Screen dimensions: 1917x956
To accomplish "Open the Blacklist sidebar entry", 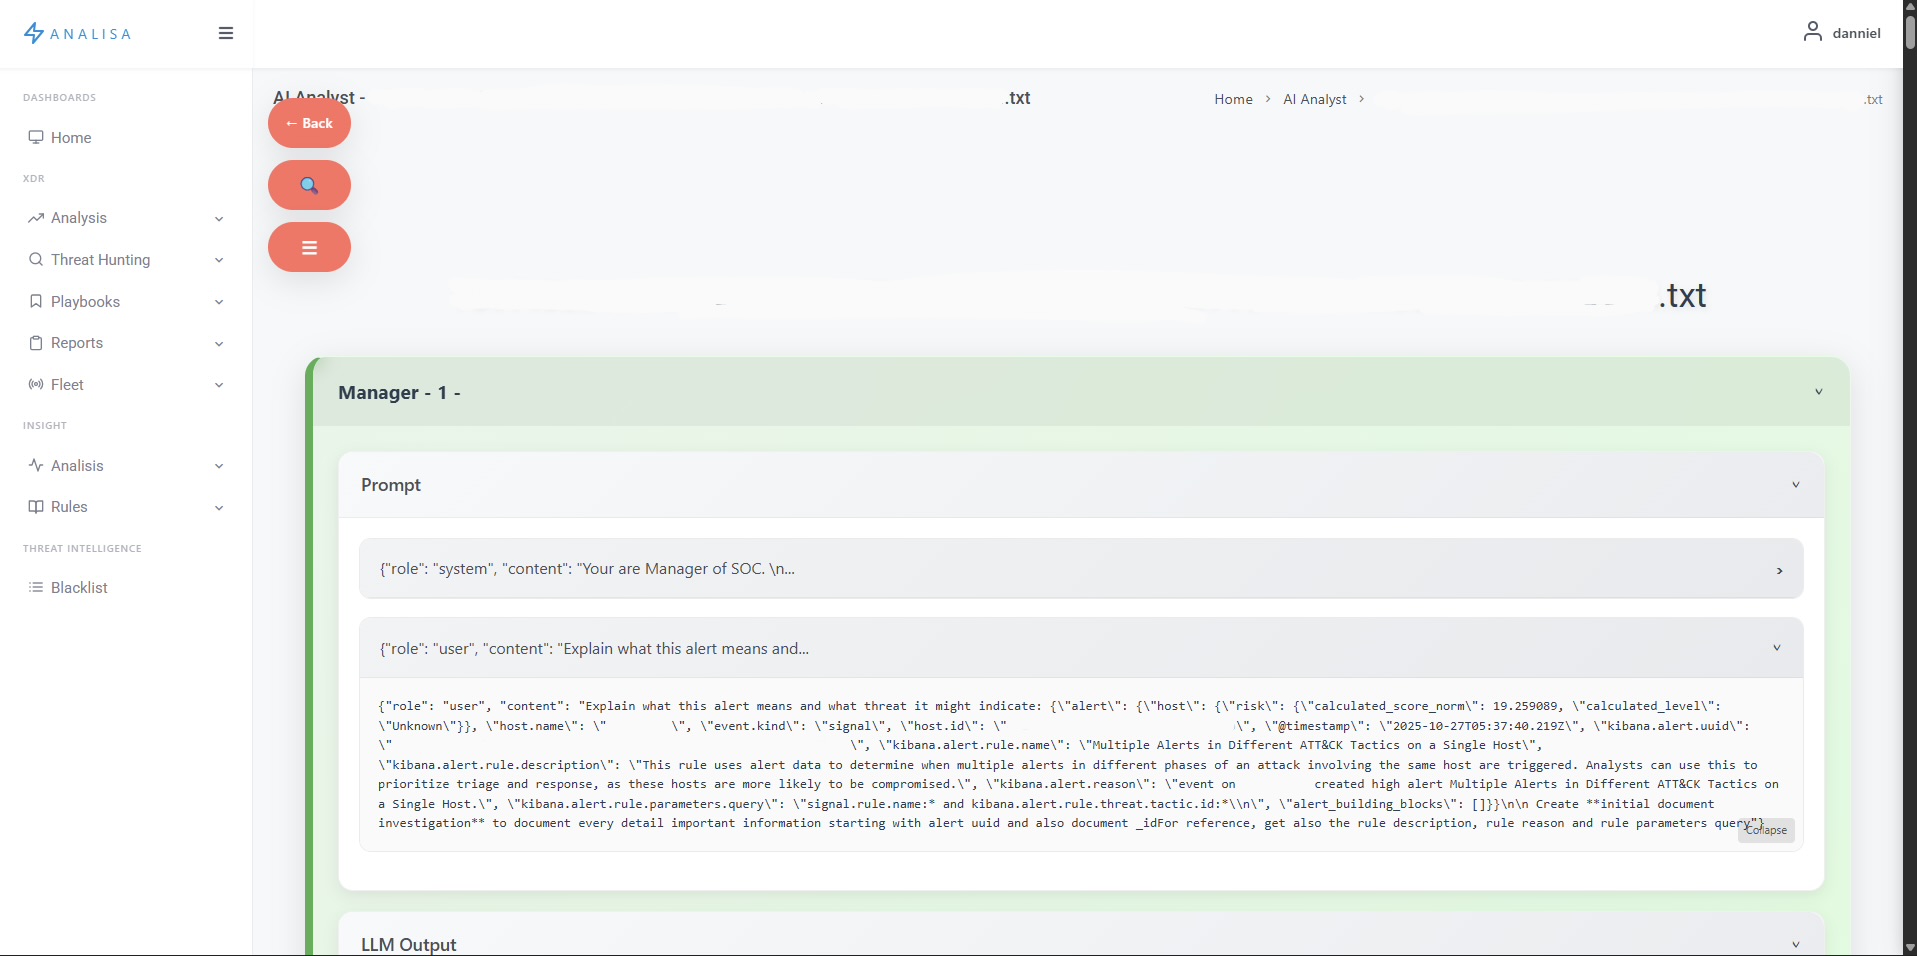I will (x=79, y=588).
